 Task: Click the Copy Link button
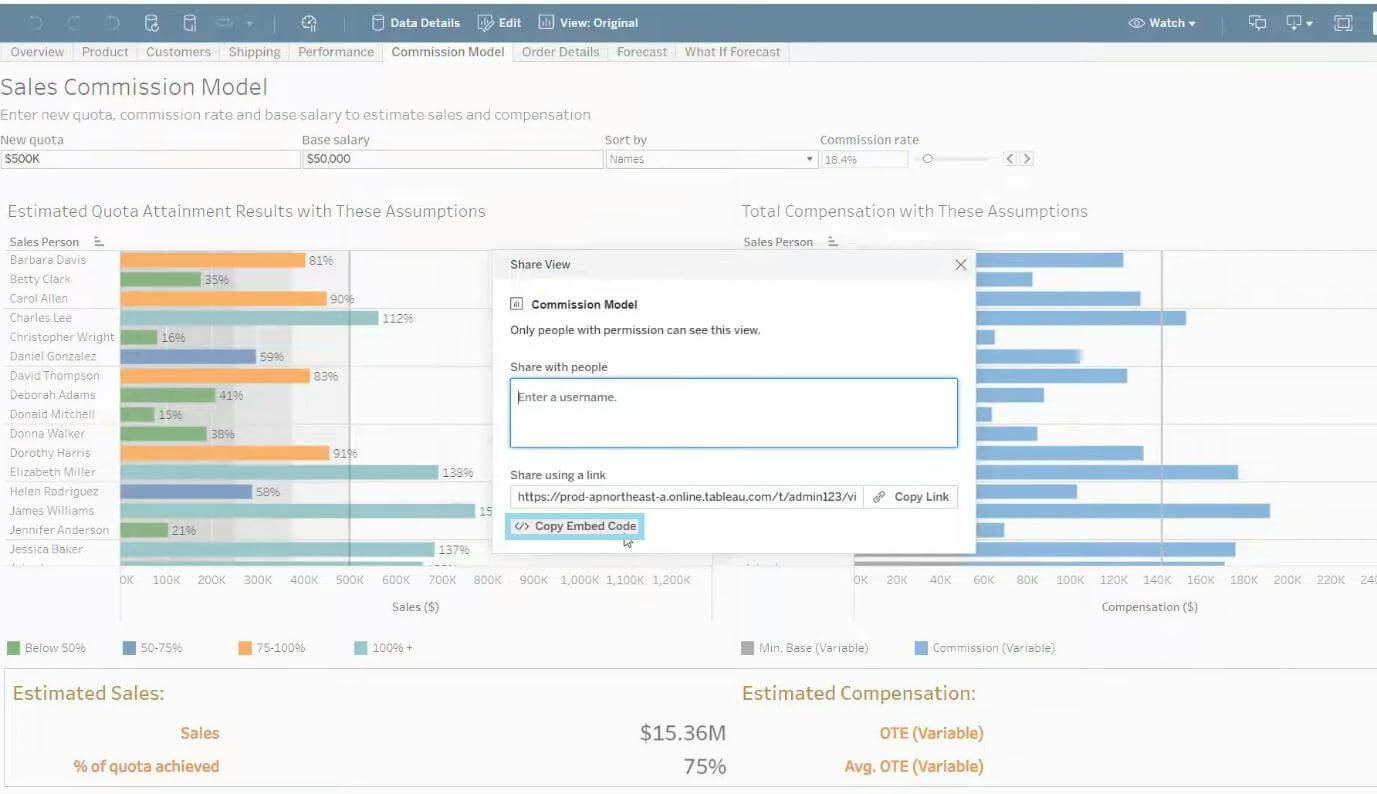910,497
